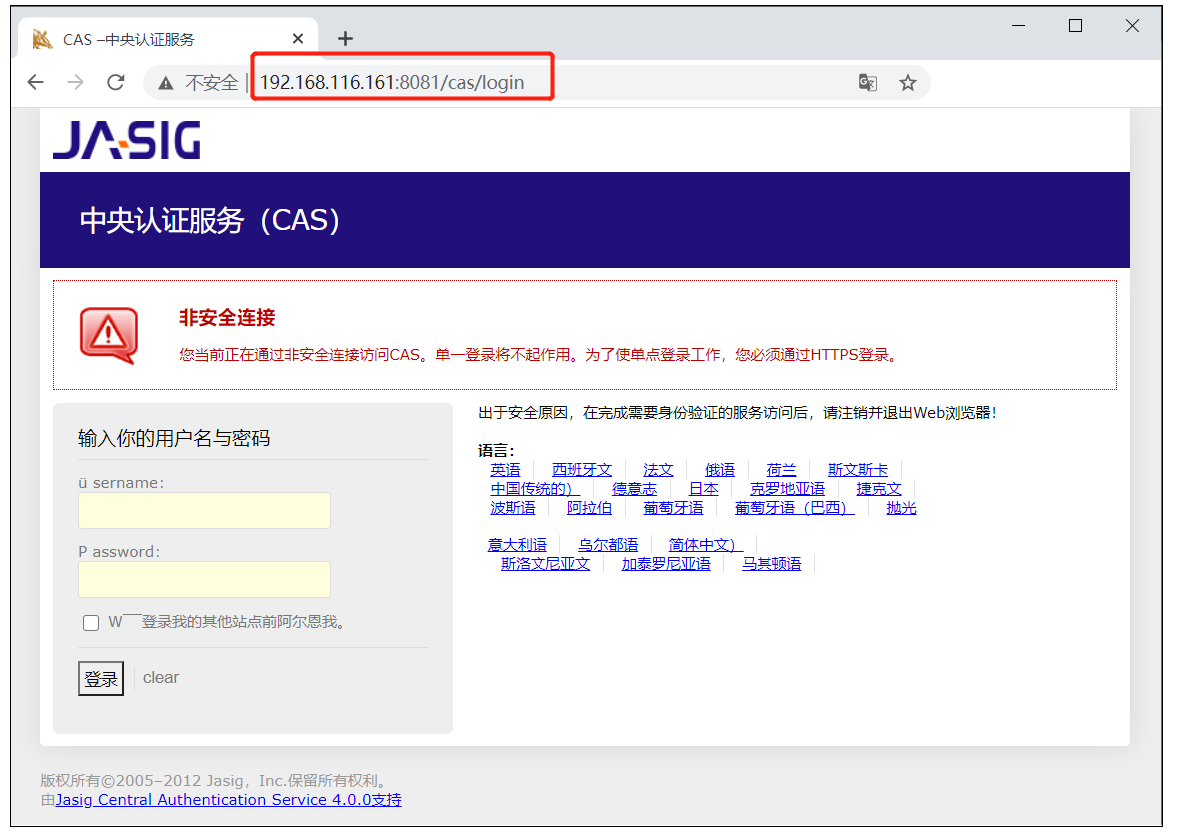Image resolution: width=1177 pixels, height=837 pixels.
Task: Click the 登录 login button
Action: 101,679
